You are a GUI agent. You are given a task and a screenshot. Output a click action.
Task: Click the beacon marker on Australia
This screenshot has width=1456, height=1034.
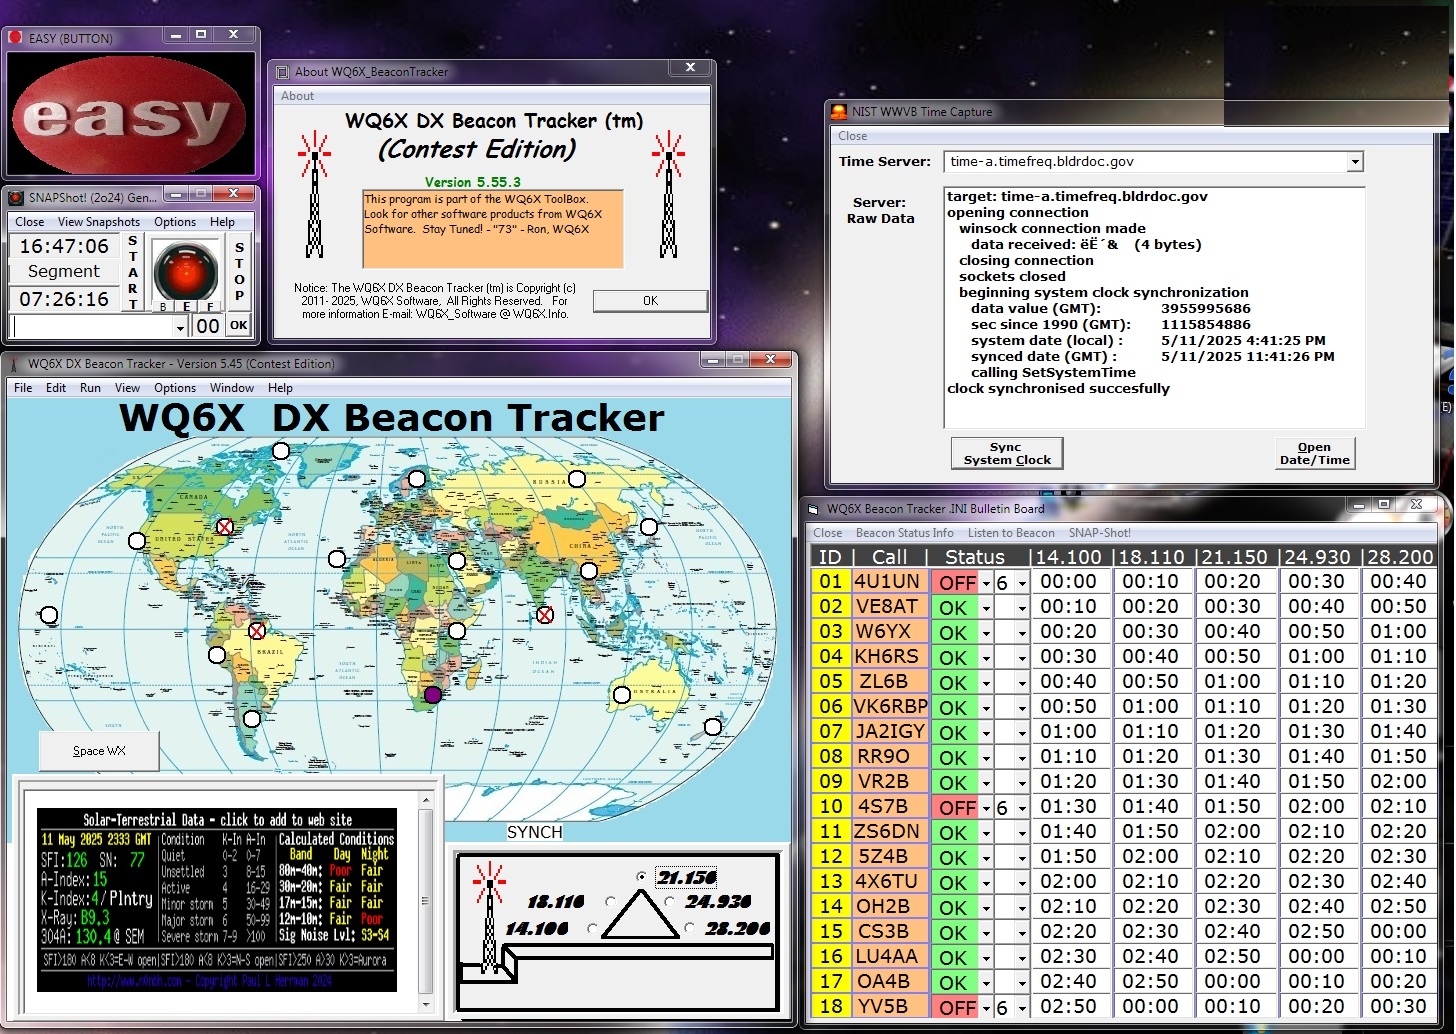(622, 694)
